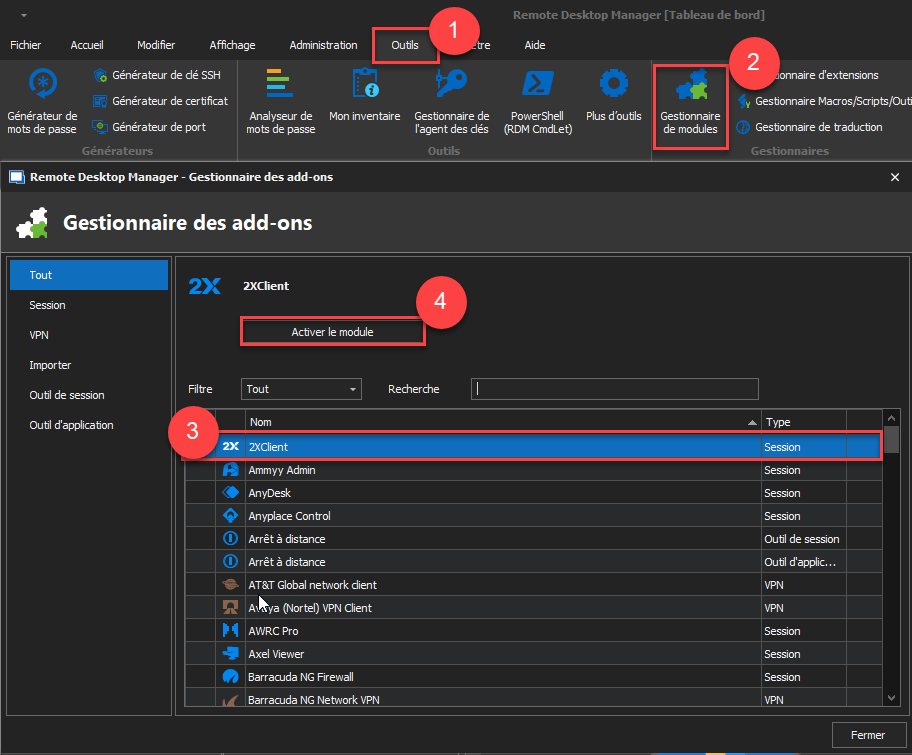
Task: Expand the Filtre dropdown set to Tout
Action: [x=301, y=389]
